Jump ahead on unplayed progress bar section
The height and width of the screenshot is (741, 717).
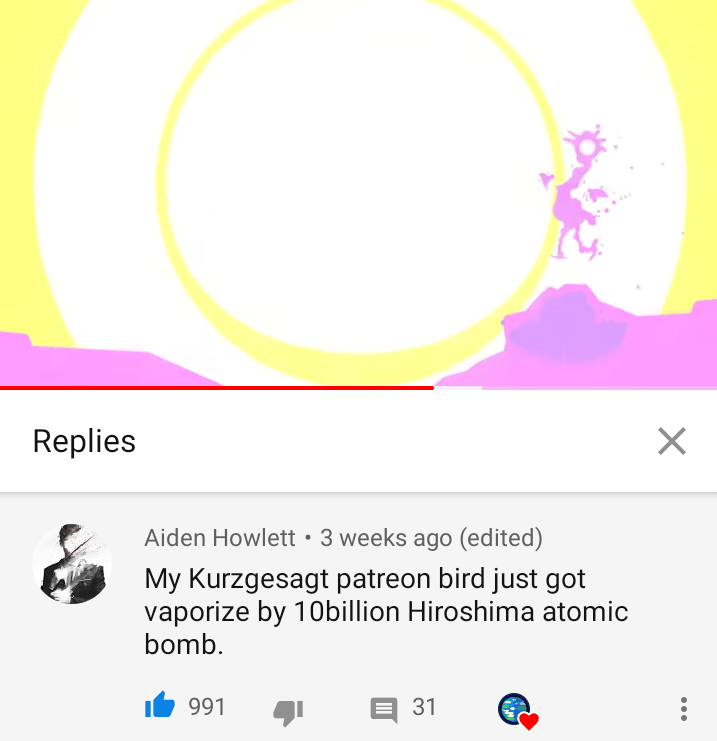[x=575, y=388]
